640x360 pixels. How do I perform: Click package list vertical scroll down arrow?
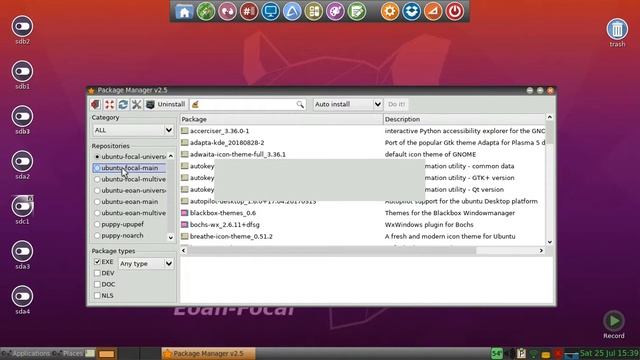(549, 242)
